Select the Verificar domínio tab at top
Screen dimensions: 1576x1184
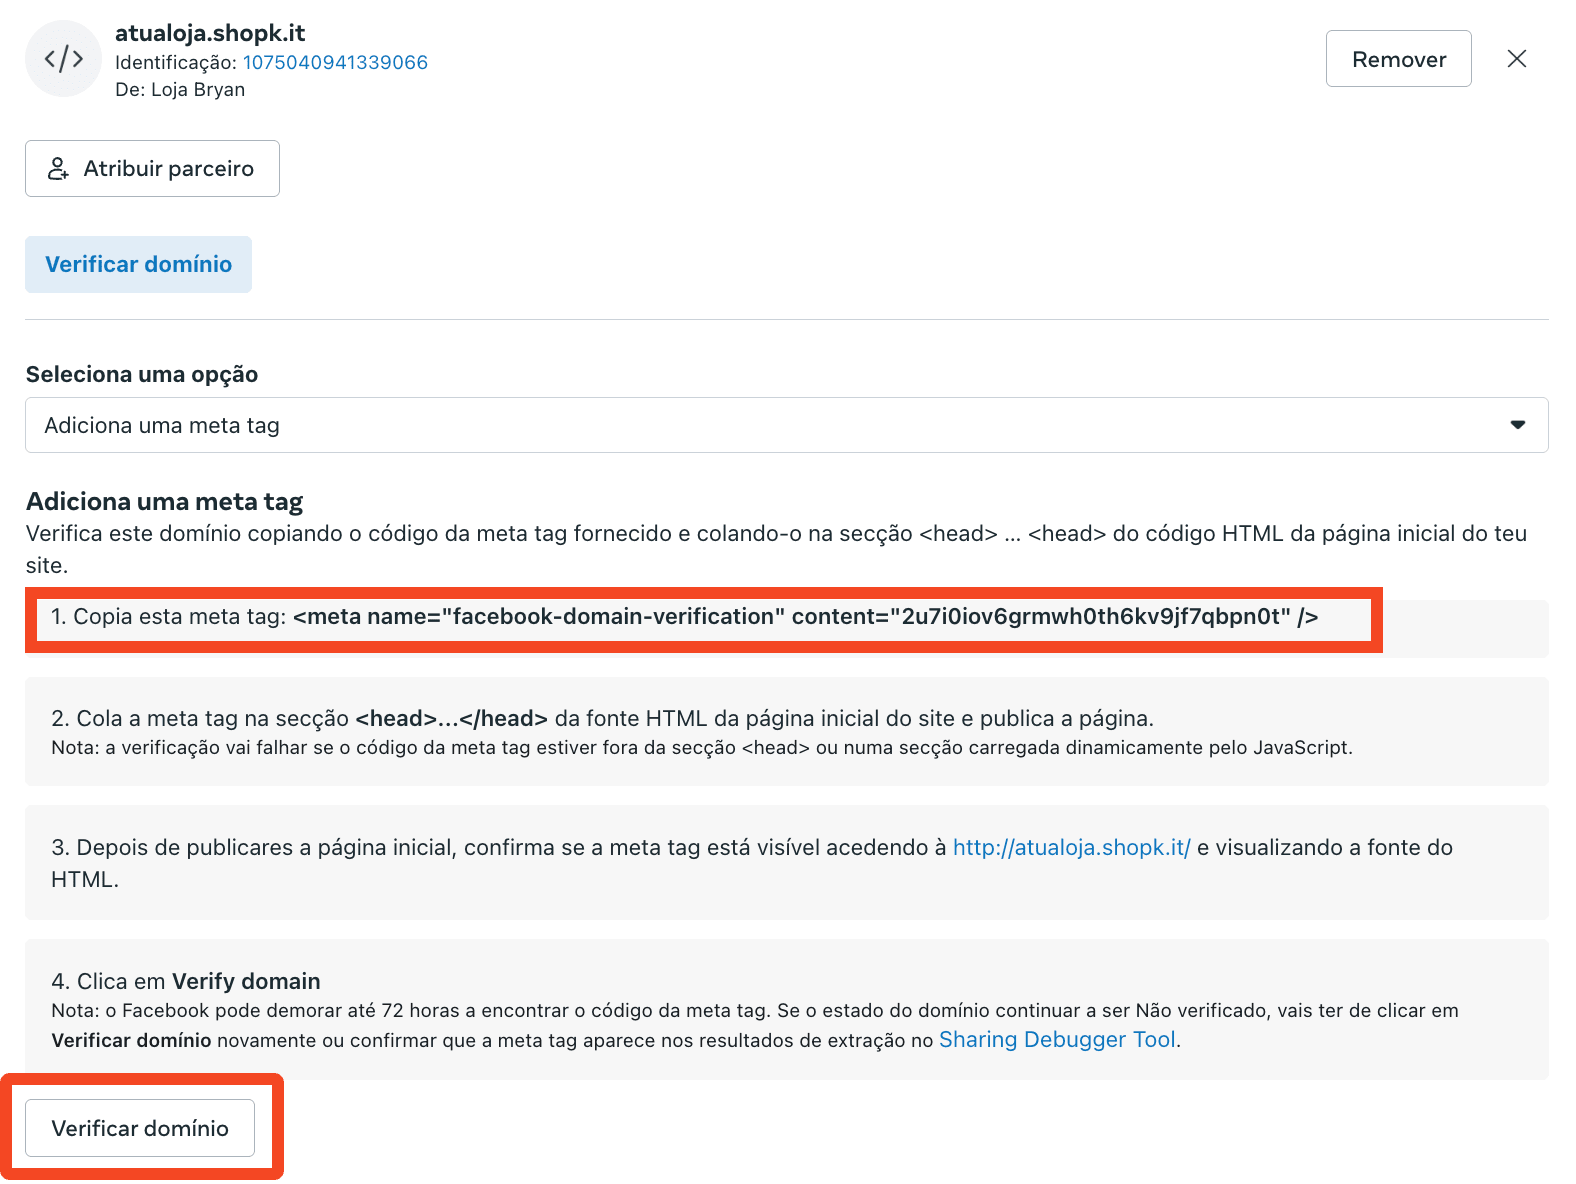(138, 264)
